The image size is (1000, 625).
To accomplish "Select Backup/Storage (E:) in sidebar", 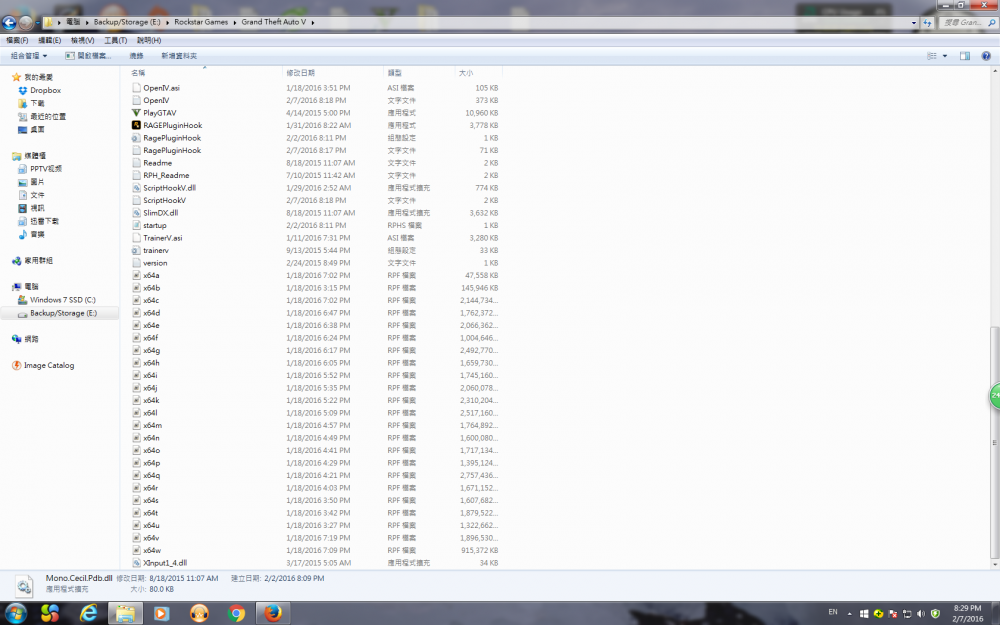I will click(x=63, y=313).
